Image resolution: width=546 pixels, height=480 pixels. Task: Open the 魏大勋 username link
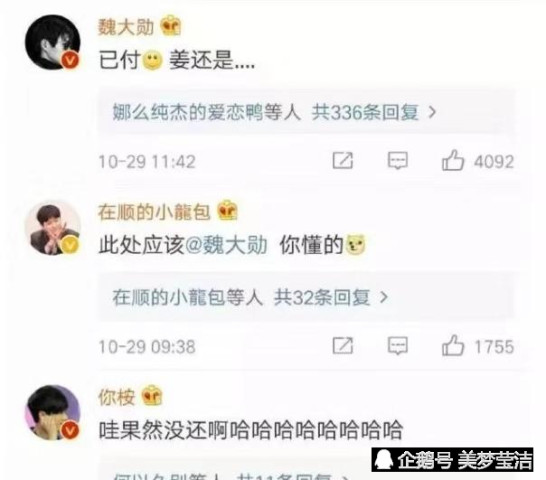(x=126, y=26)
